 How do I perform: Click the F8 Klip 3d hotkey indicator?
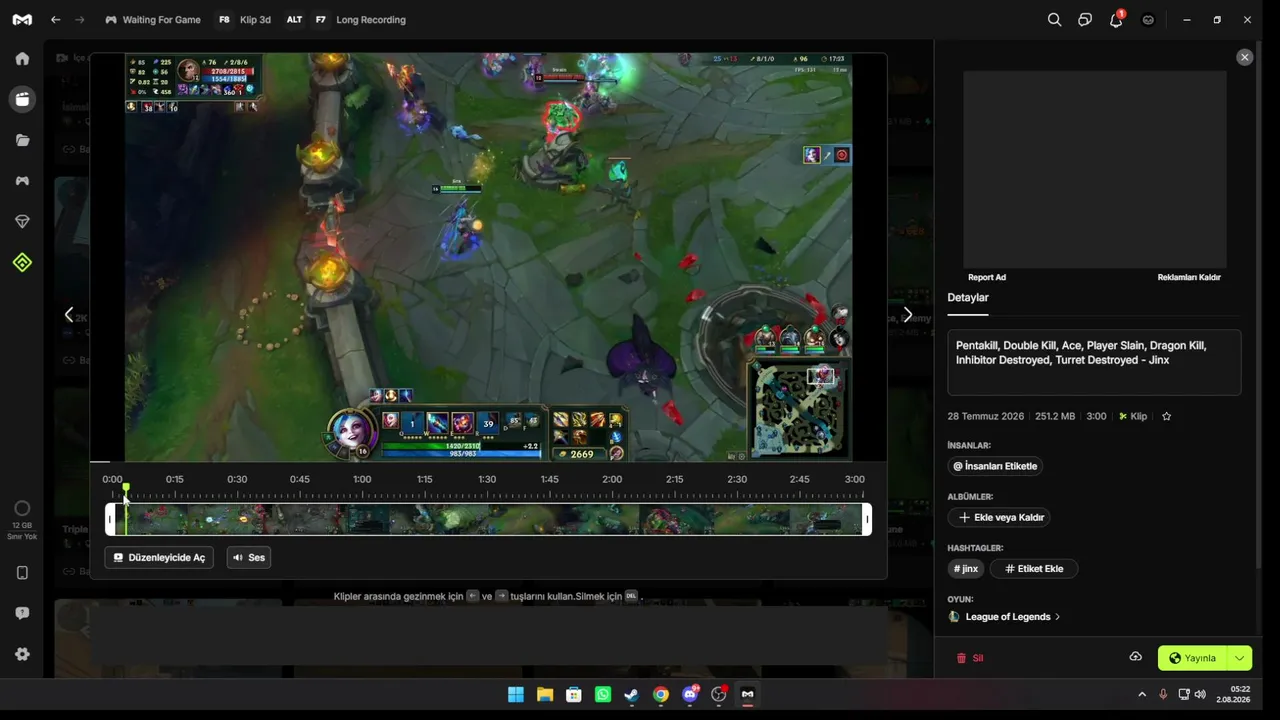pyautogui.click(x=244, y=20)
